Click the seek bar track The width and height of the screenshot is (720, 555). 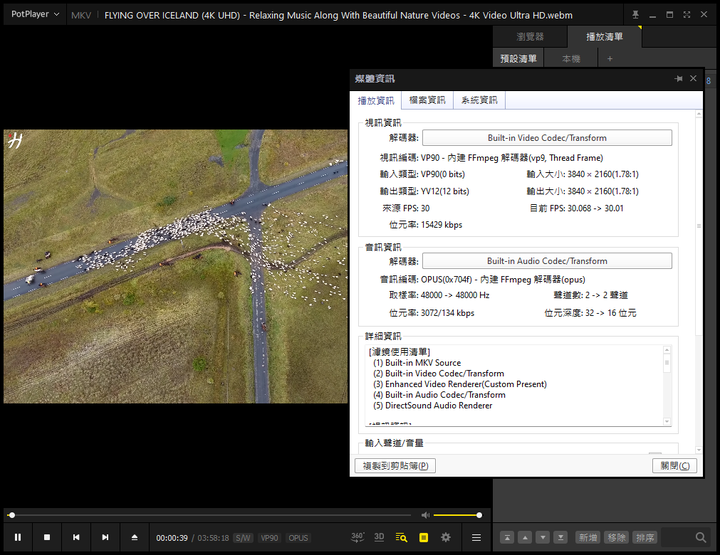tap(209, 515)
